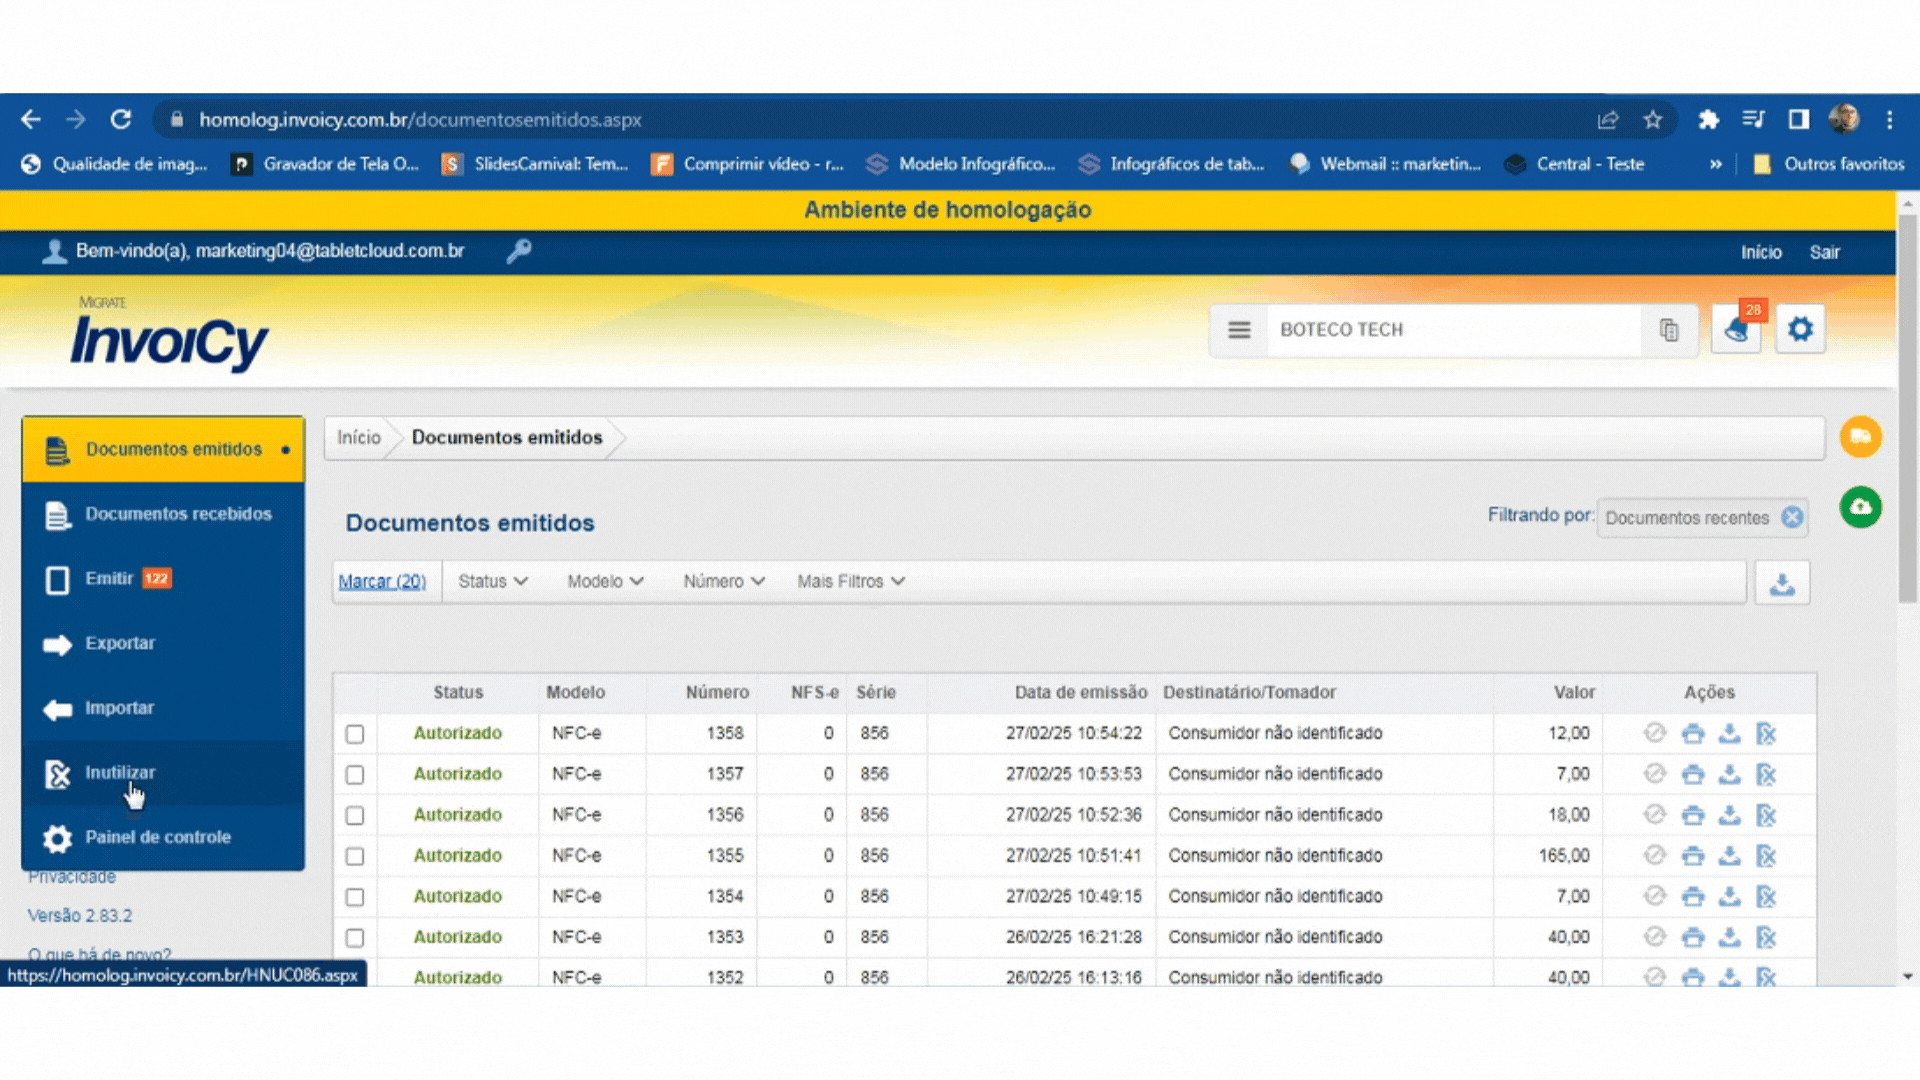Viewport: 1920px width, 1080px height.
Task: Download document 1357 using row download icon
Action: (x=1729, y=775)
